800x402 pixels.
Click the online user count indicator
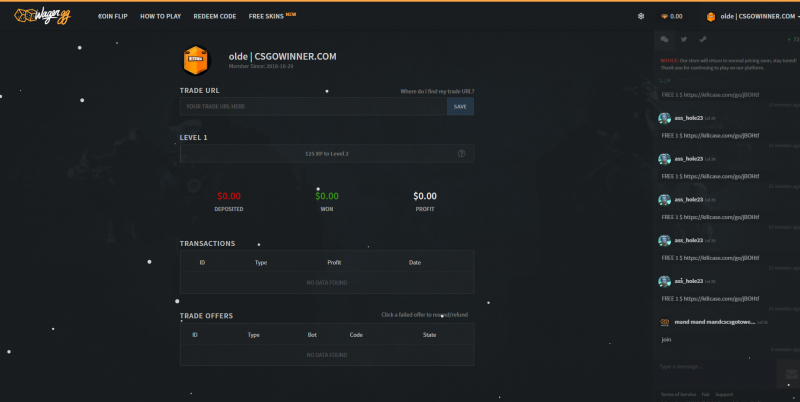pyautogui.click(x=794, y=39)
